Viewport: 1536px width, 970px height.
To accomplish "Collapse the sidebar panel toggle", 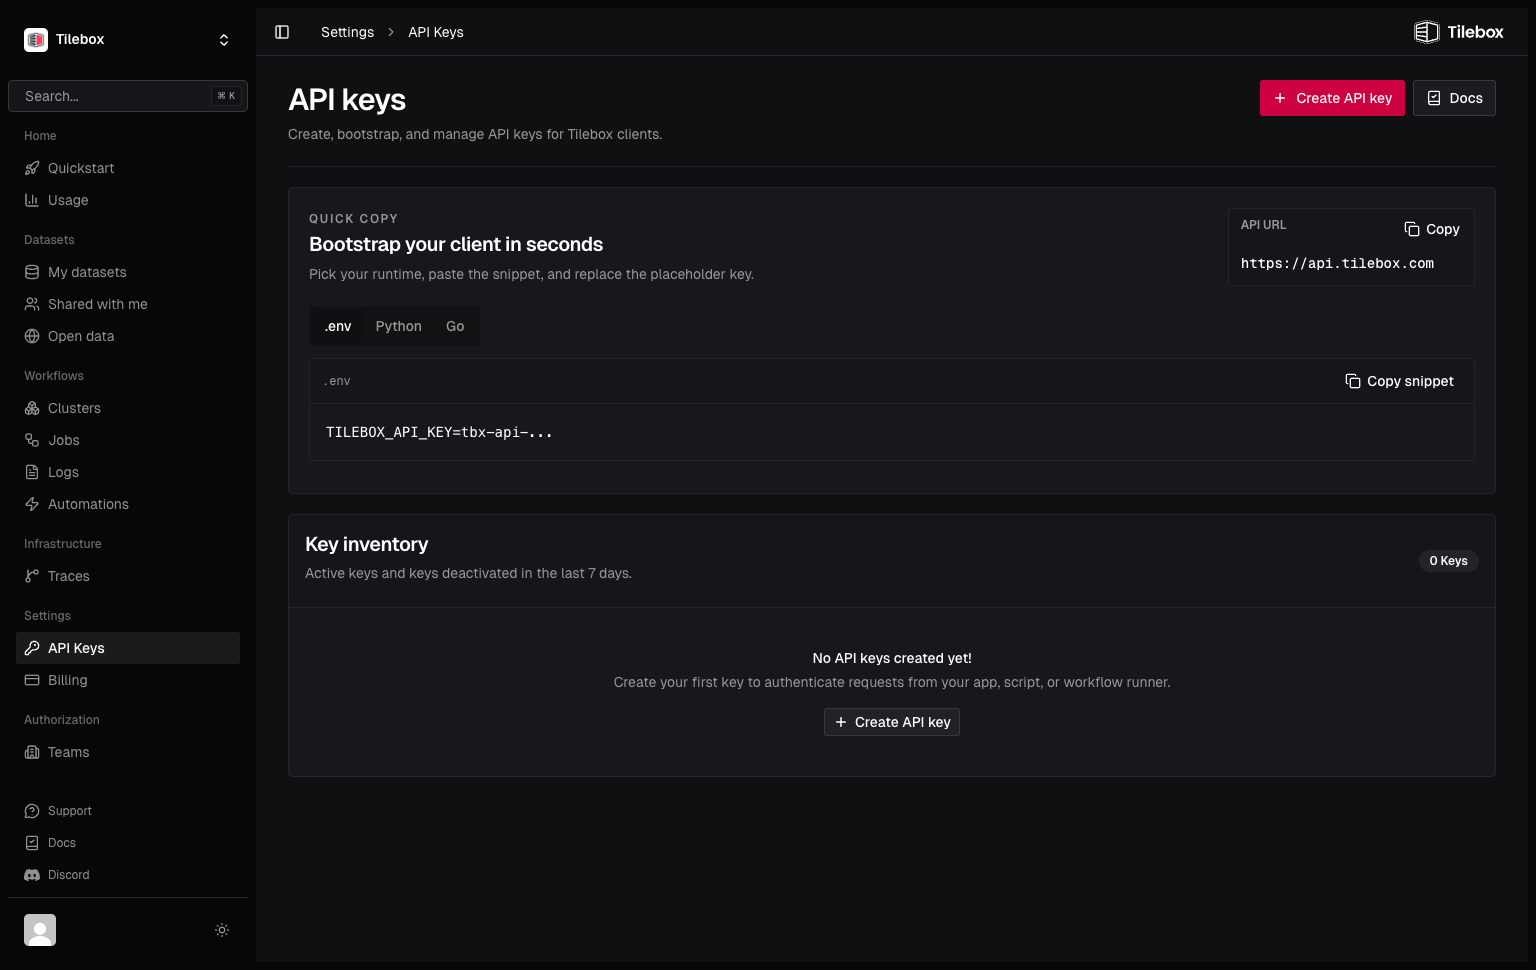I will click(x=282, y=32).
